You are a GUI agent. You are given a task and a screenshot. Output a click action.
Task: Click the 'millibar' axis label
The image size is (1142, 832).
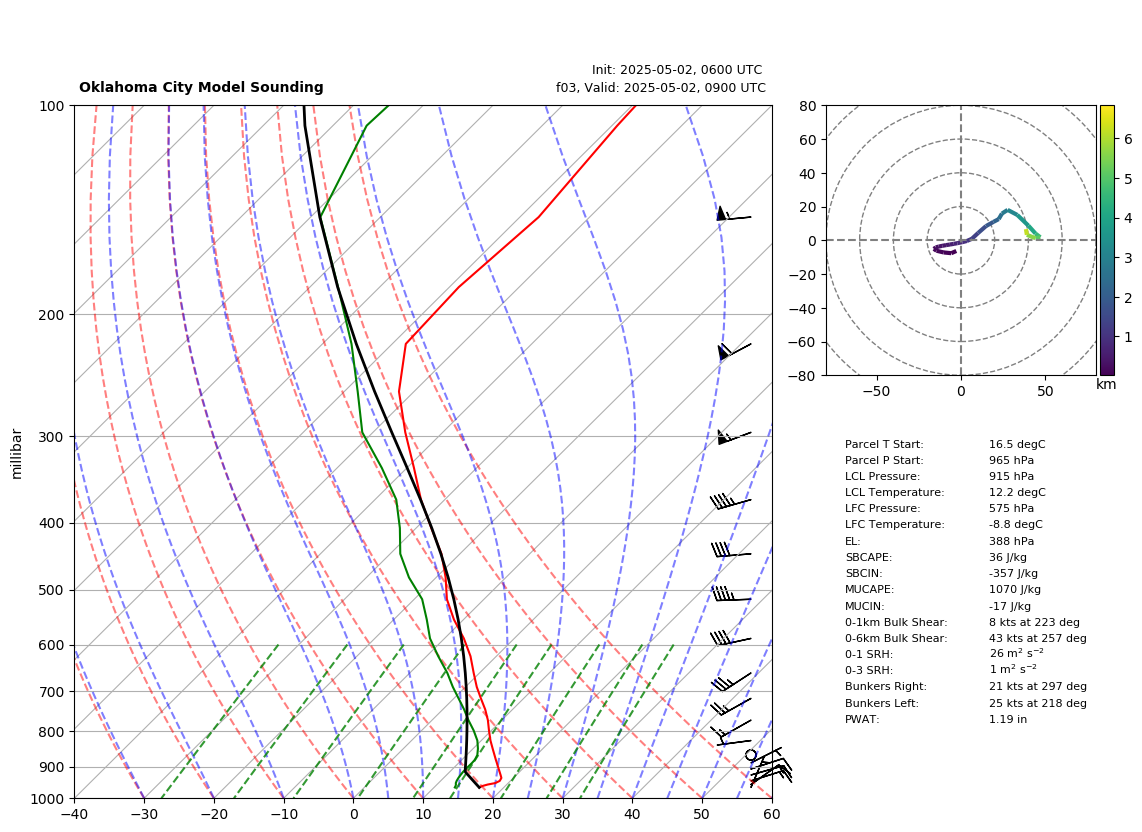click(x=17, y=454)
